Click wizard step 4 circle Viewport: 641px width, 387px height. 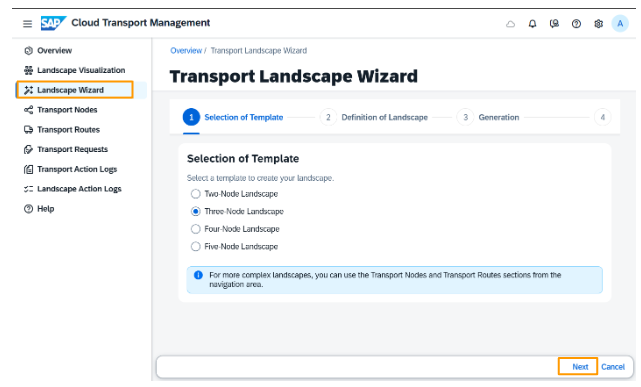(x=603, y=117)
